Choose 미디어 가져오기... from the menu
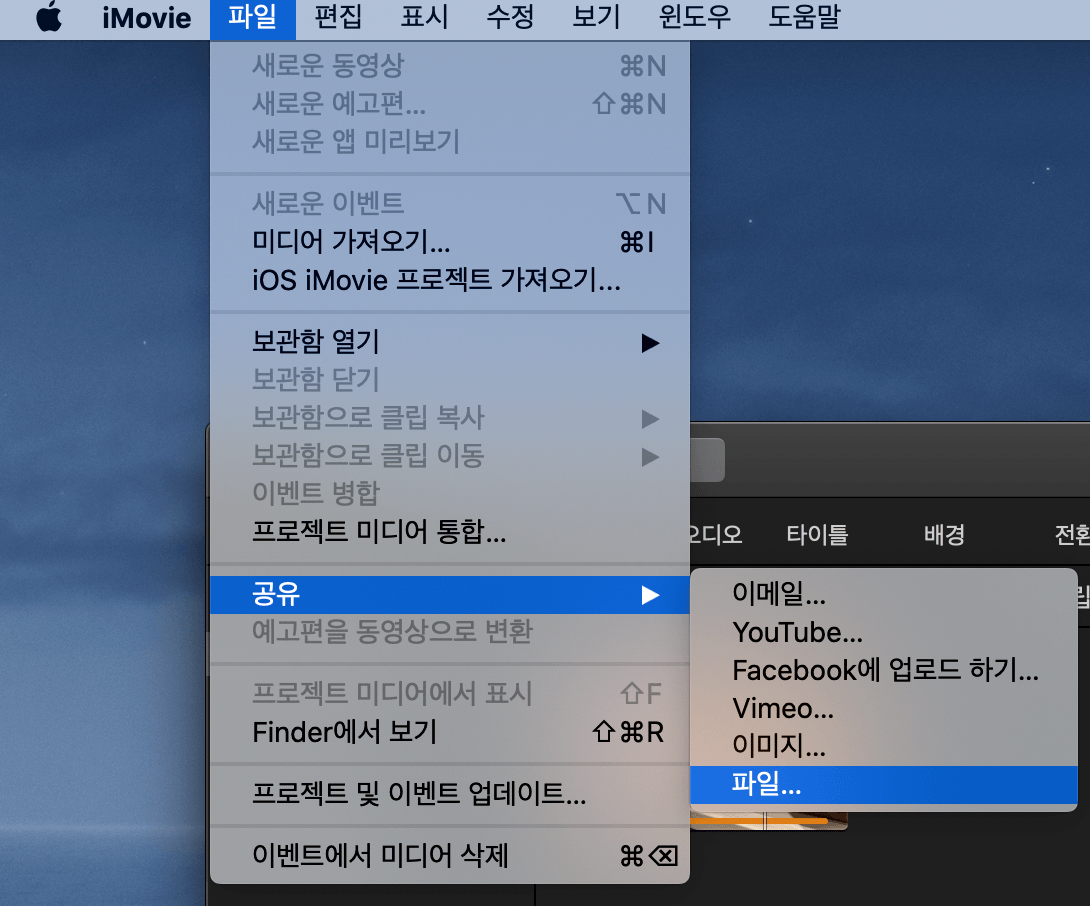1090x906 pixels. [450, 242]
